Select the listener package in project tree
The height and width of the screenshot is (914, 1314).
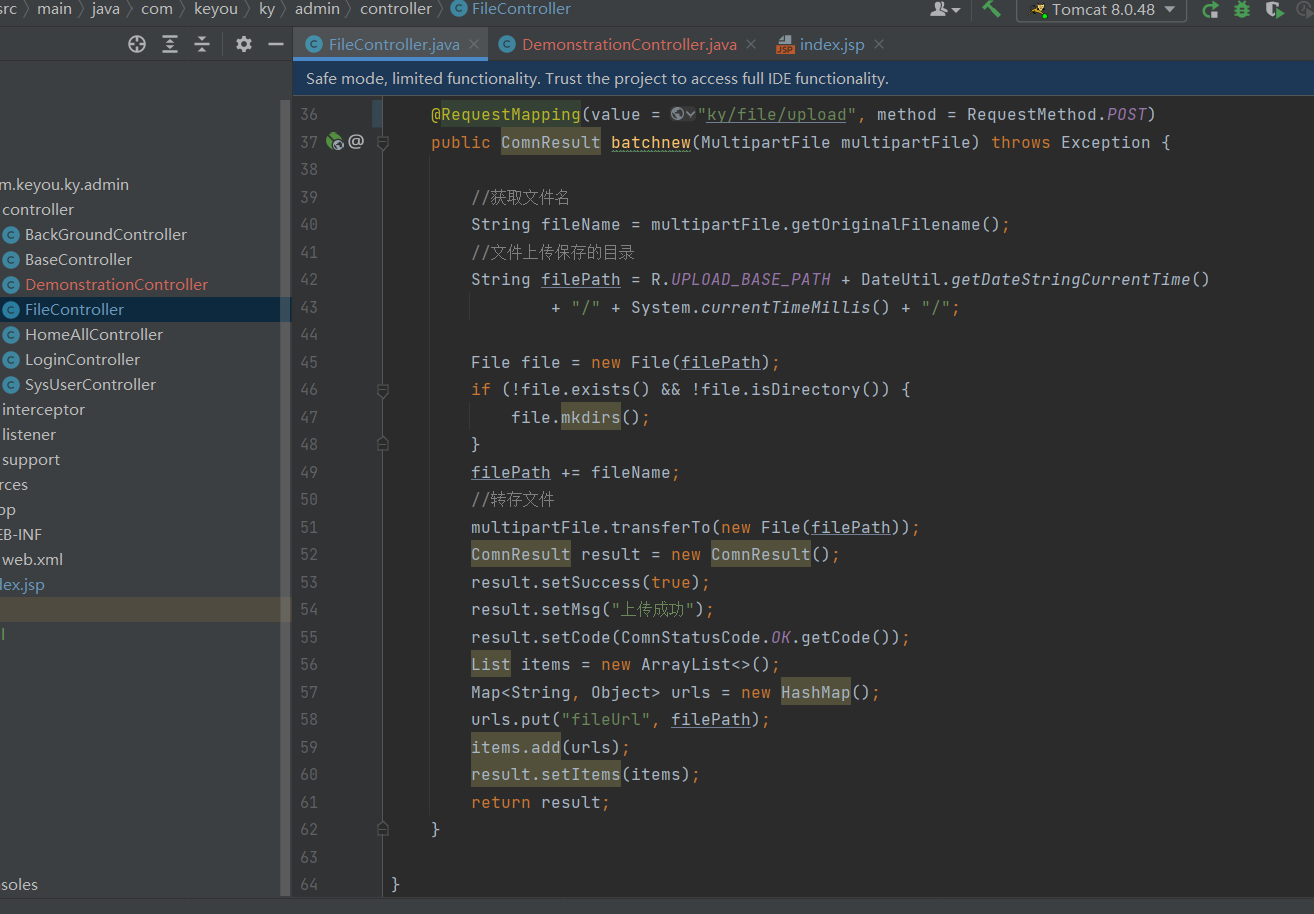tap(29, 434)
